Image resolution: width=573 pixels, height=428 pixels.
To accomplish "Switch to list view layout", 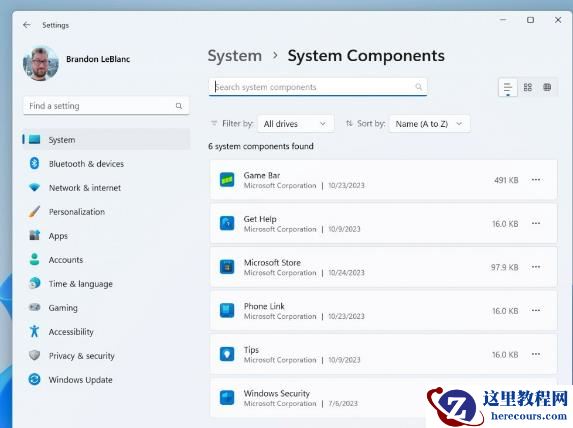I will pos(508,87).
